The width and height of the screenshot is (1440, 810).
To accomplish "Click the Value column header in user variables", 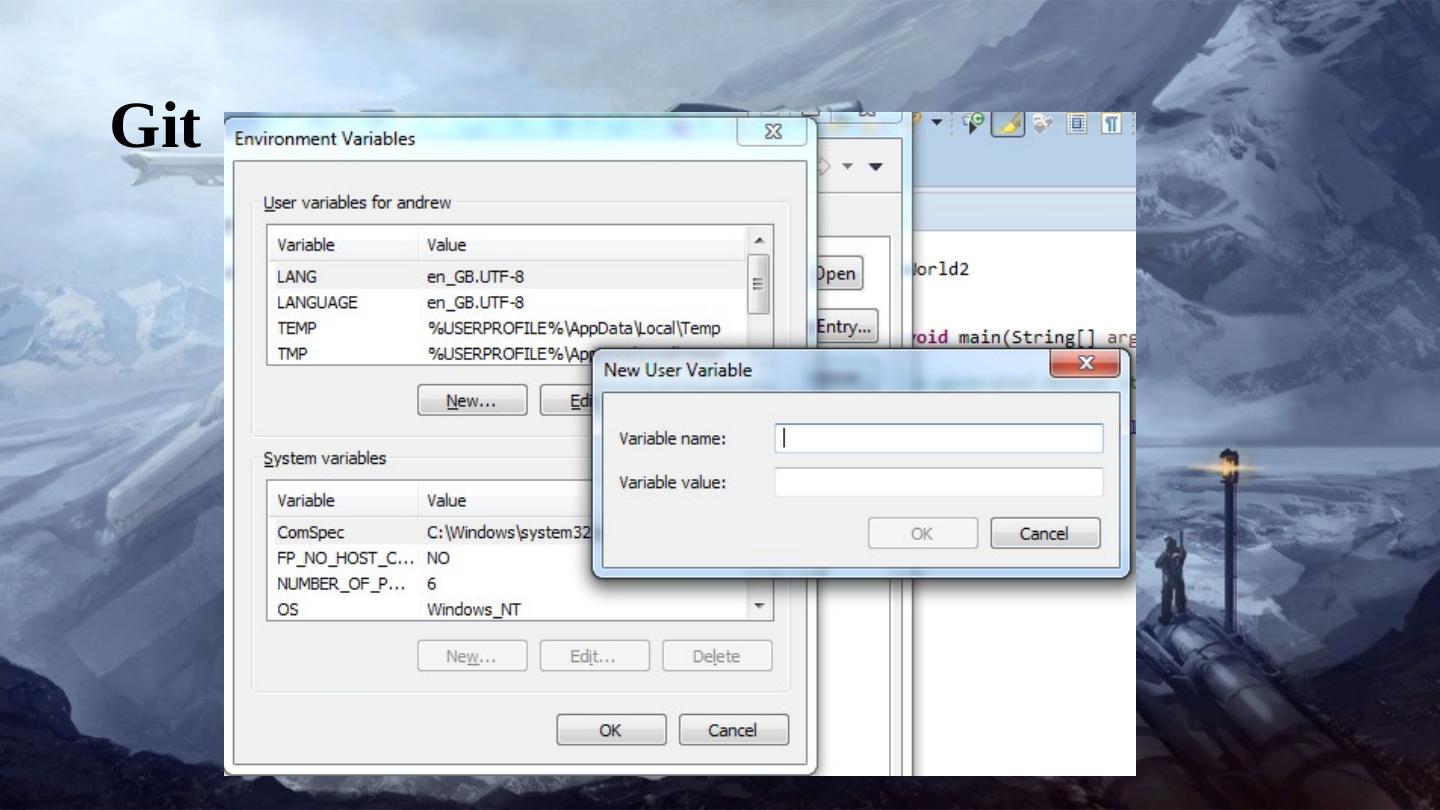I will (x=582, y=245).
